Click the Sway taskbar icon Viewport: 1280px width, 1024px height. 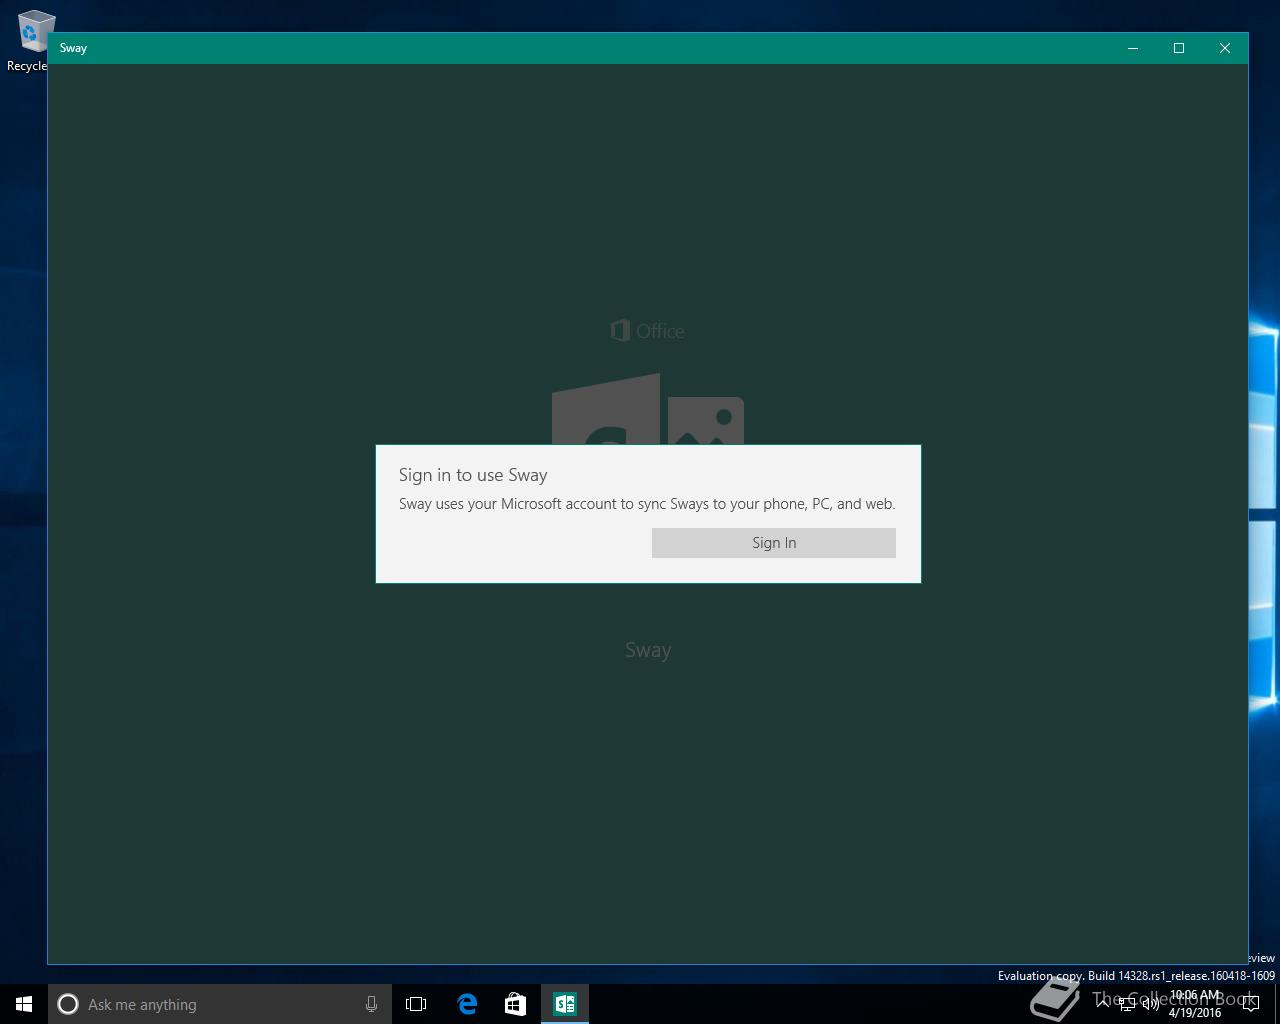564,1004
